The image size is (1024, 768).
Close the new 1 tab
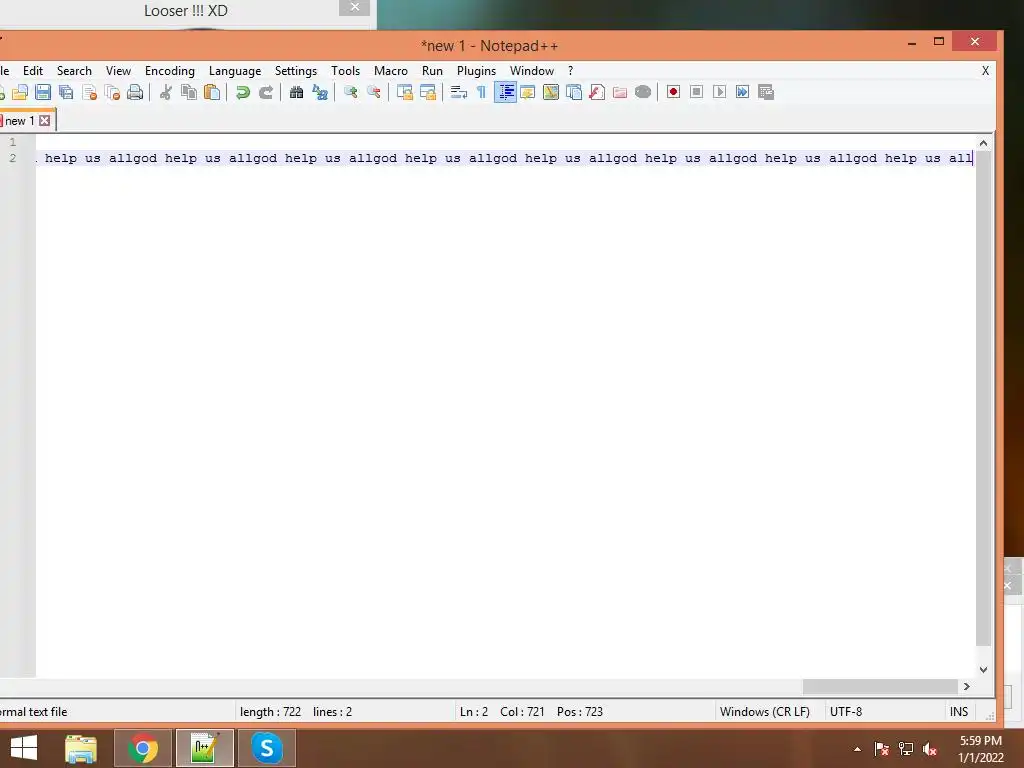coord(44,121)
